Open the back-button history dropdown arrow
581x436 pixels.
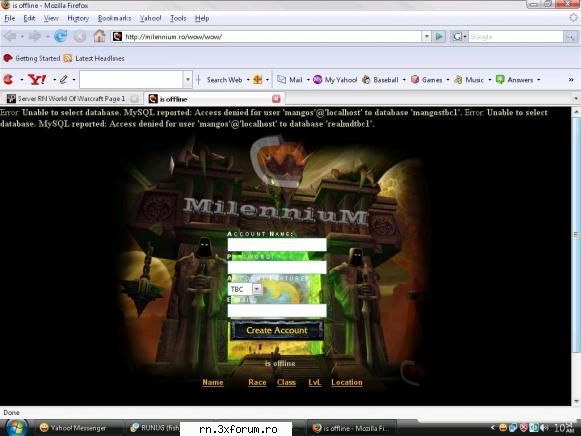(22, 37)
